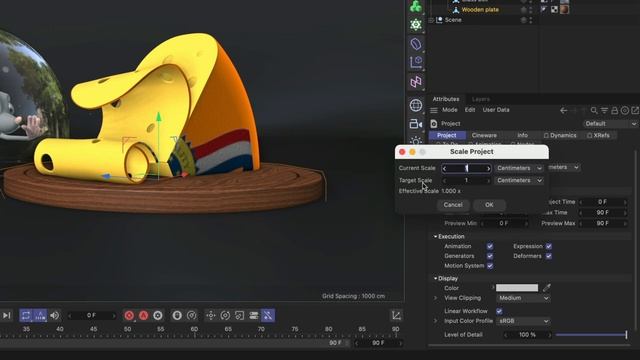Click OK in Scale Project dialog
The image size is (640, 360).
489,205
